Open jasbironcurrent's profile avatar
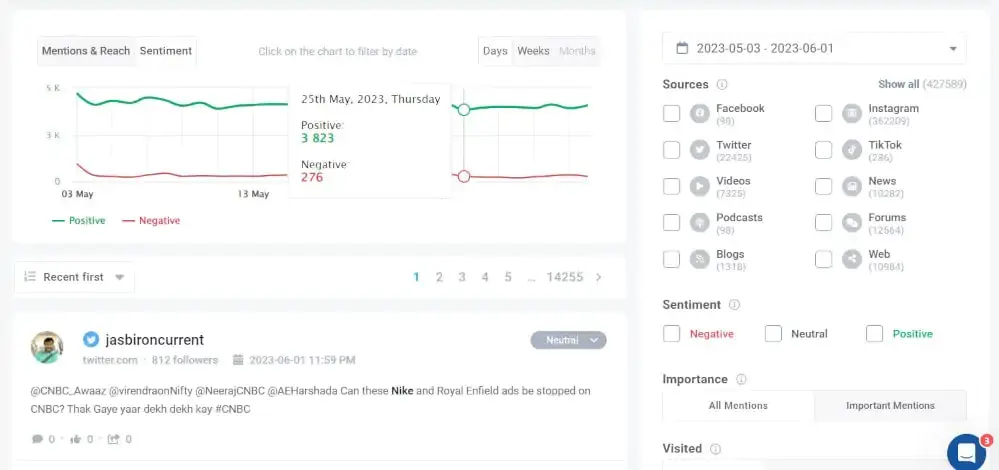The height and width of the screenshot is (470, 999). click(x=47, y=347)
